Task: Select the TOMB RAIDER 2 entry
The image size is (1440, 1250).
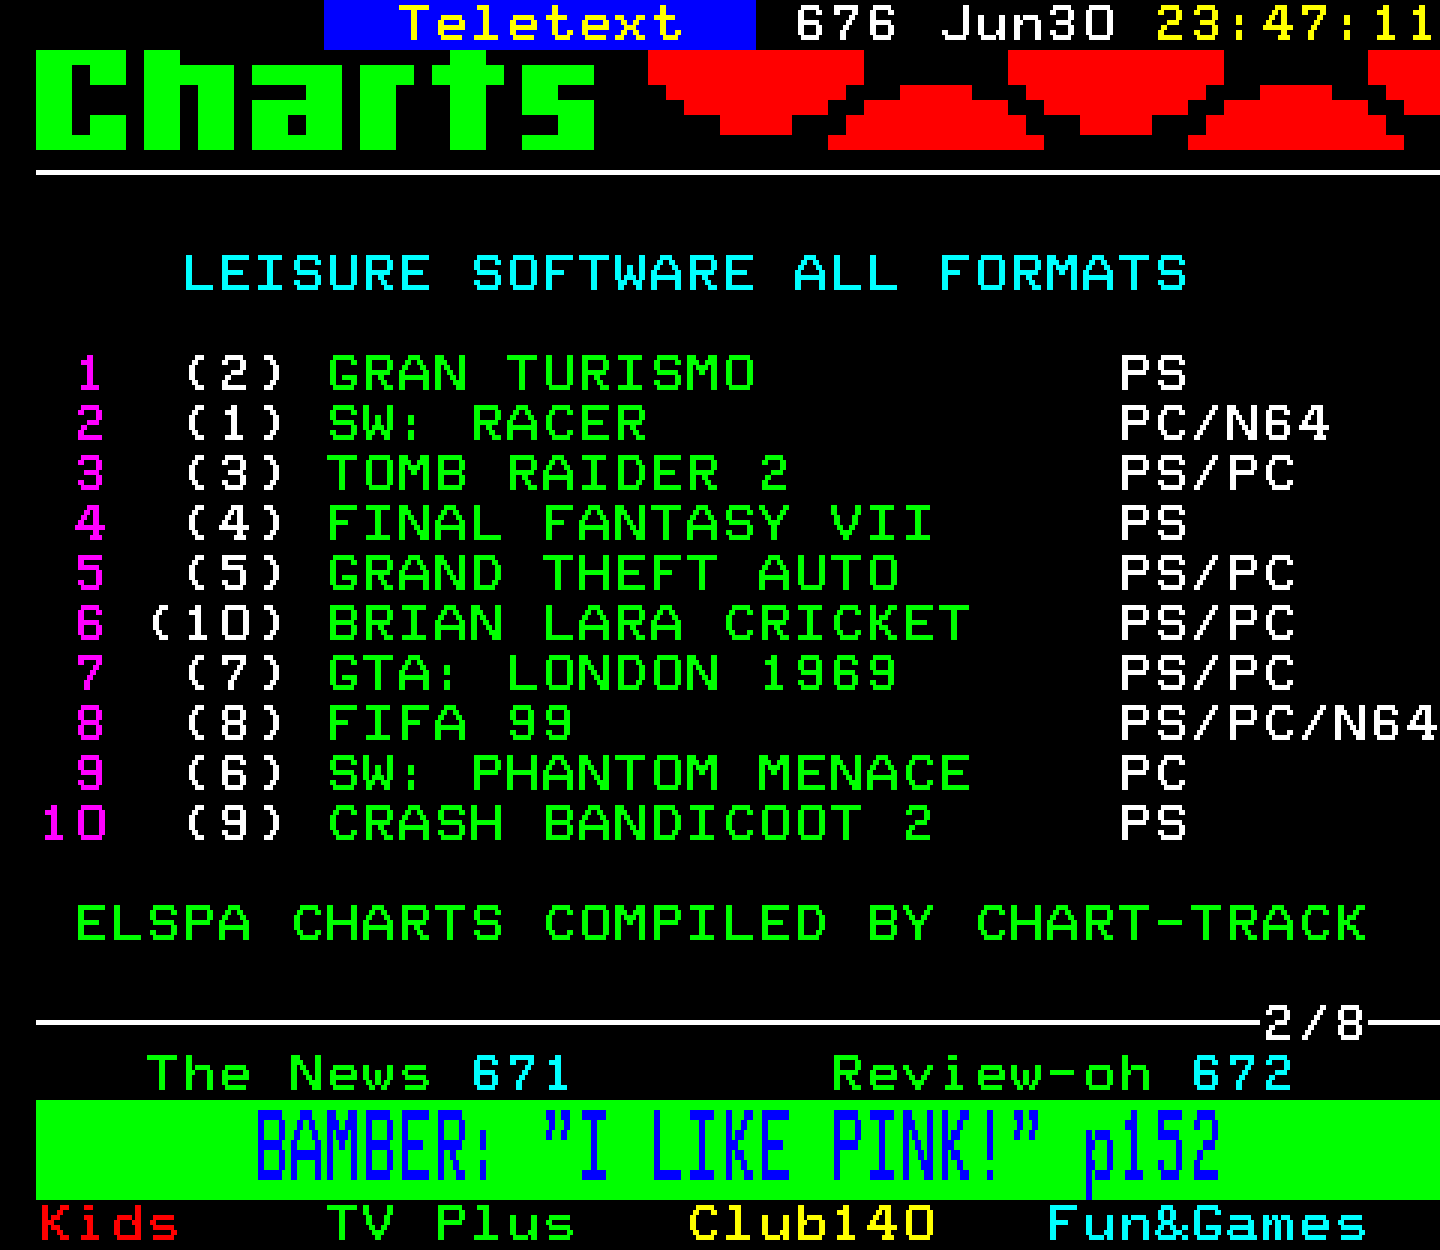Action: pos(558,474)
